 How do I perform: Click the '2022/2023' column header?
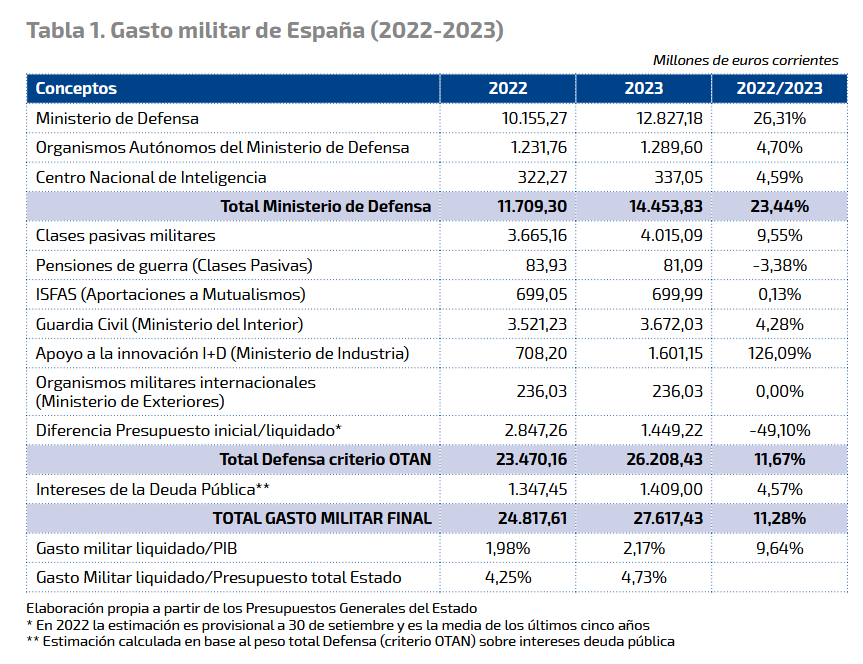[776, 89]
